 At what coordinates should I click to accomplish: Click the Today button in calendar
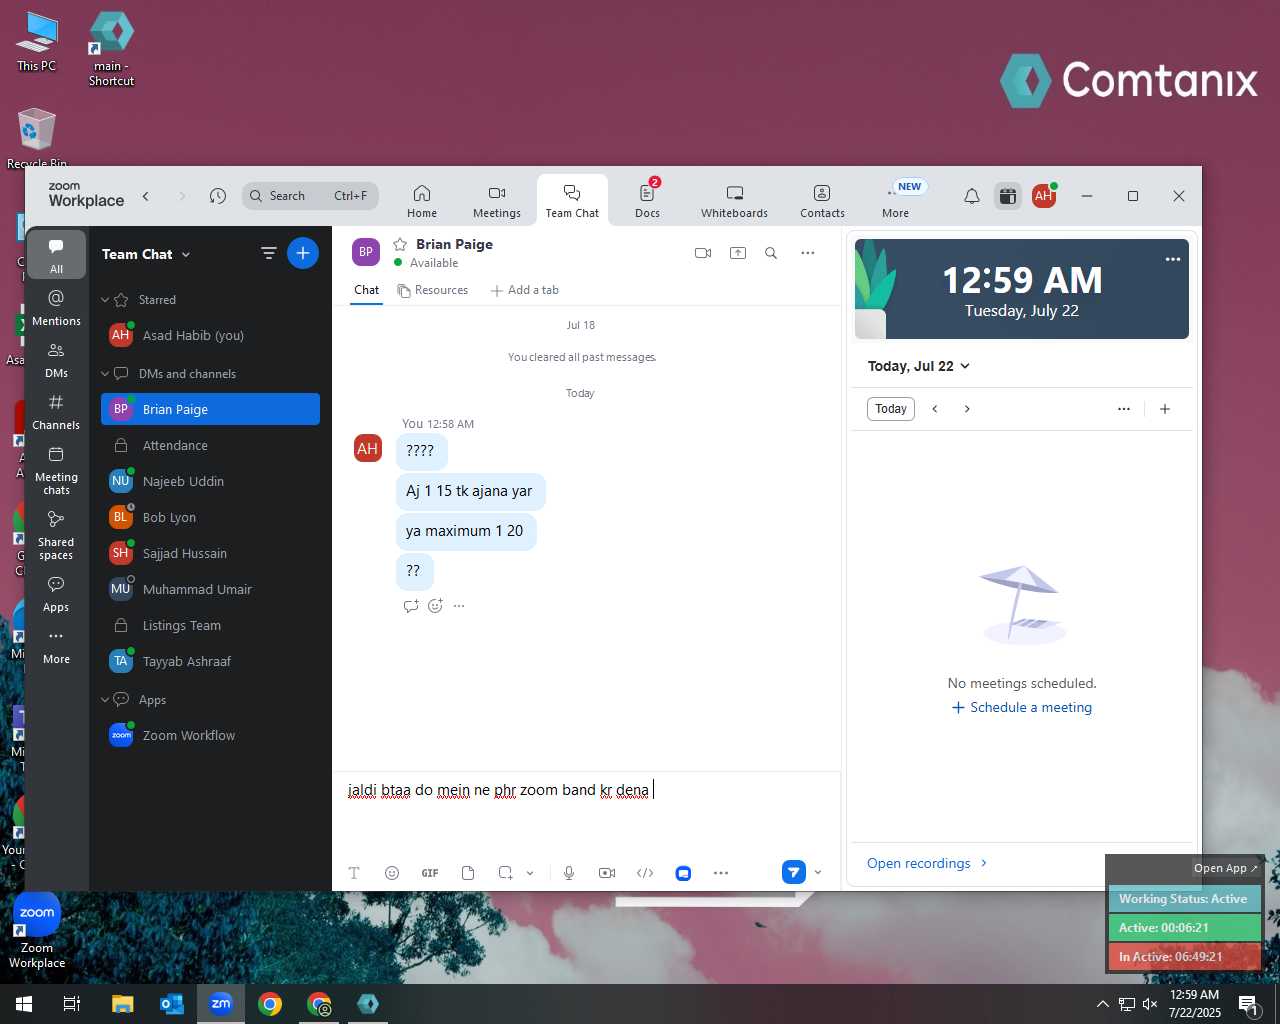tap(890, 409)
